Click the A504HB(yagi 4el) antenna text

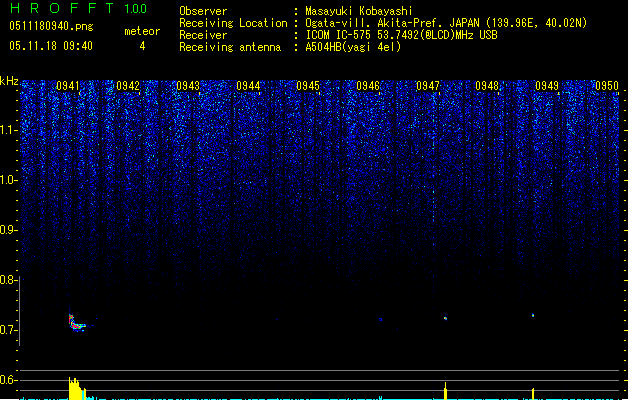coord(353,47)
